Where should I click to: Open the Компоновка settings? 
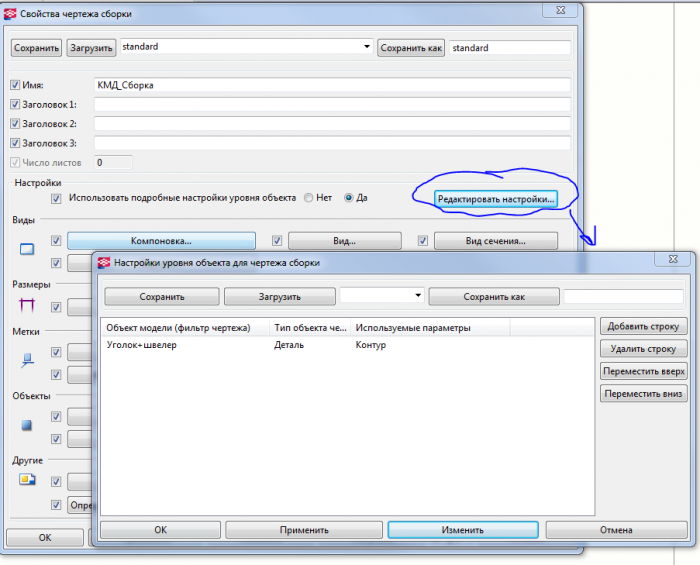tap(161, 241)
